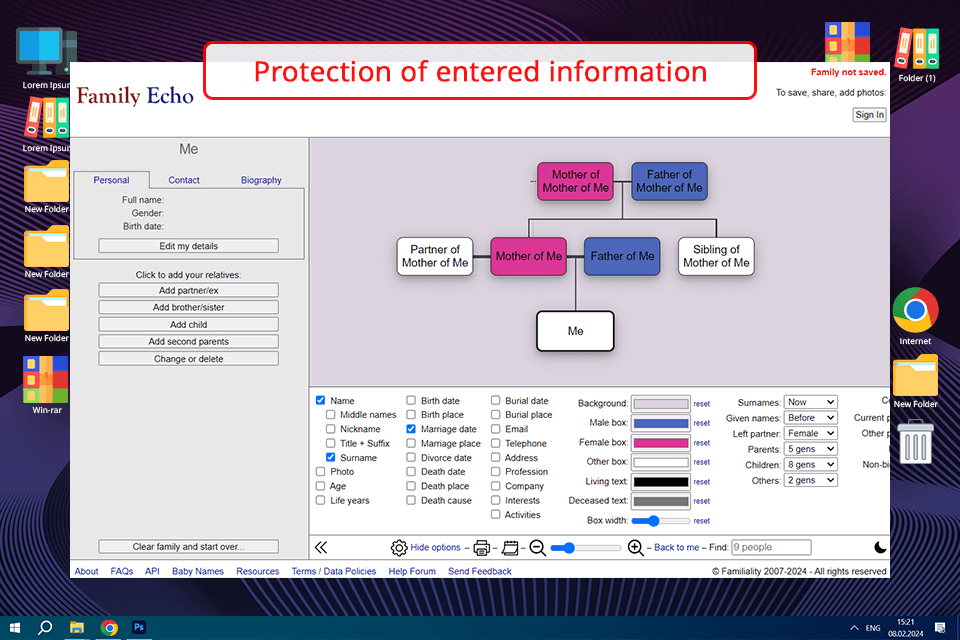The image size is (960, 640).
Task: Open the Others generations dropdown
Action: [811, 480]
